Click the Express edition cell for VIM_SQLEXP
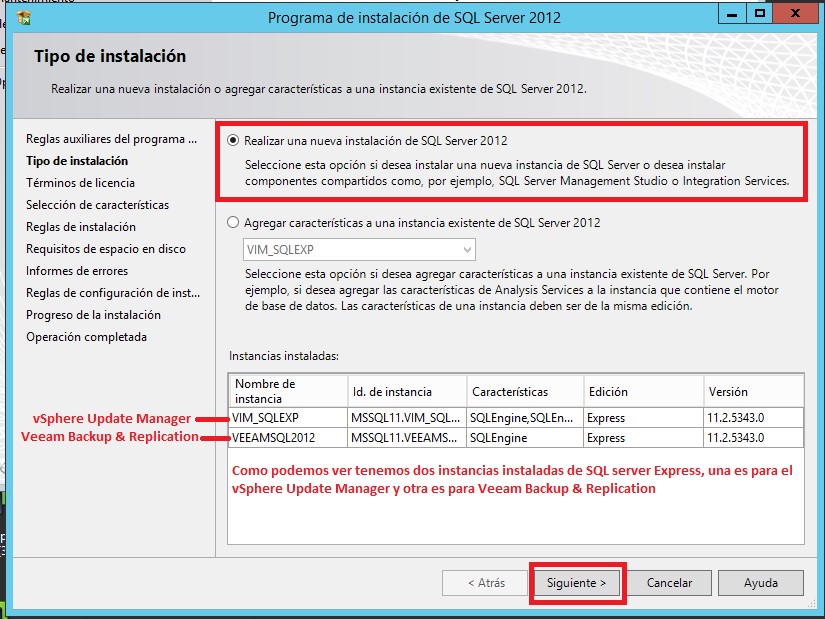Screen dimensions: 825x619 coord(643,417)
